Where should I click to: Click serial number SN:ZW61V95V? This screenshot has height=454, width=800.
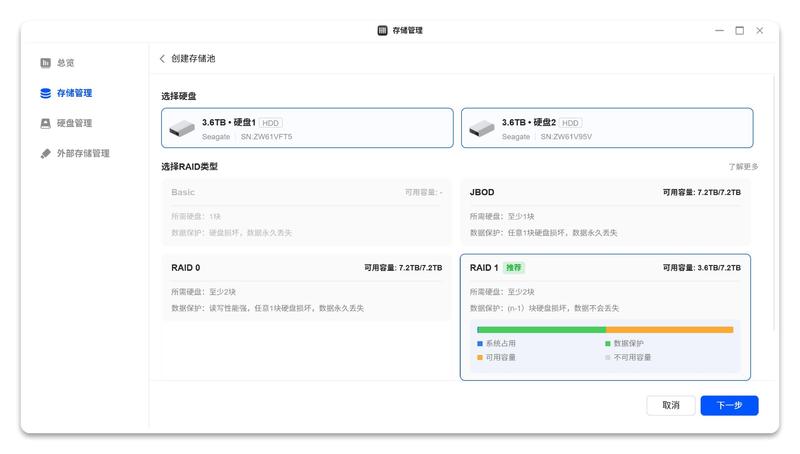pos(566,137)
